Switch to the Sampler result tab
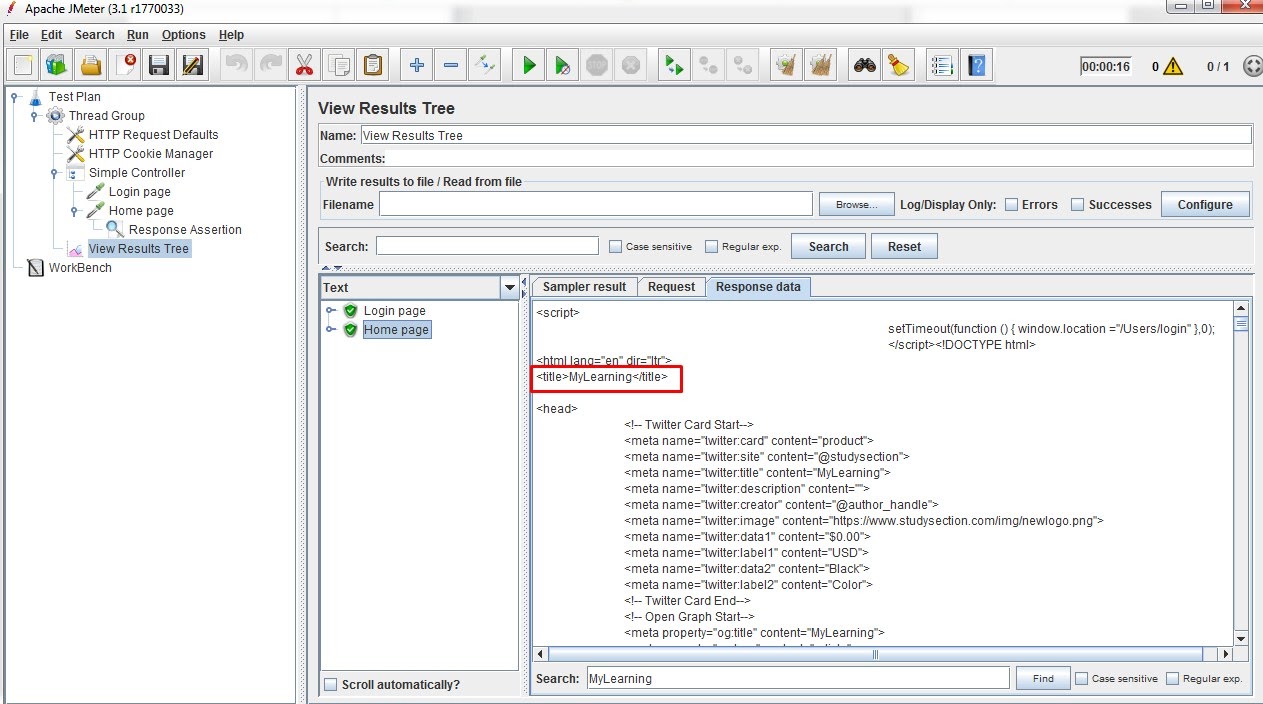The height and width of the screenshot is (704, 1263). point(584,287)
